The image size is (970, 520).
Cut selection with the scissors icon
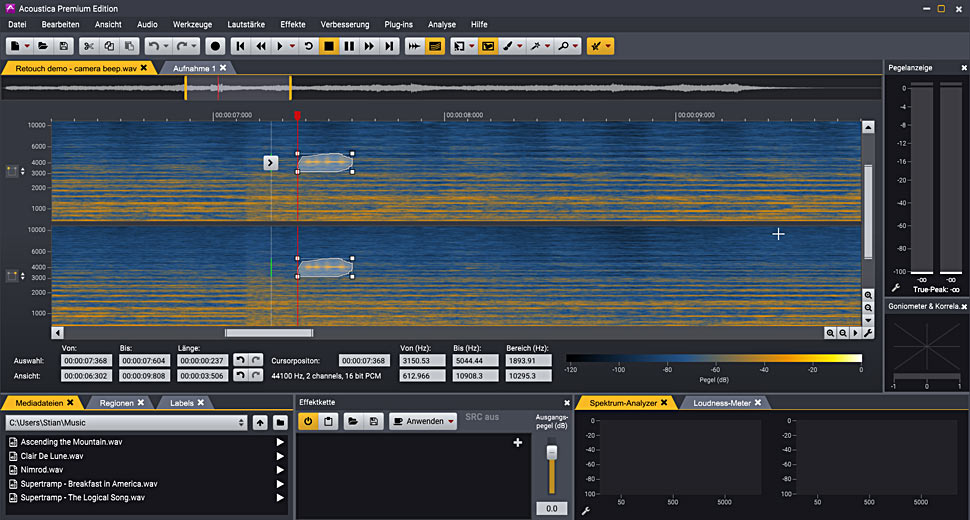coord(88,46)
